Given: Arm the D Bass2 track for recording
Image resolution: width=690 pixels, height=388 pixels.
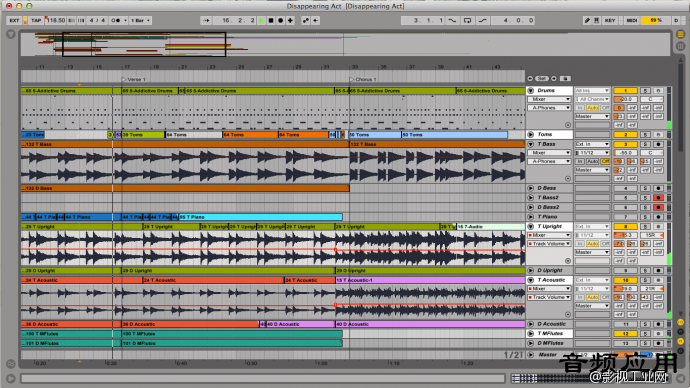Looking at the screenshot, I should pos(658,207).
